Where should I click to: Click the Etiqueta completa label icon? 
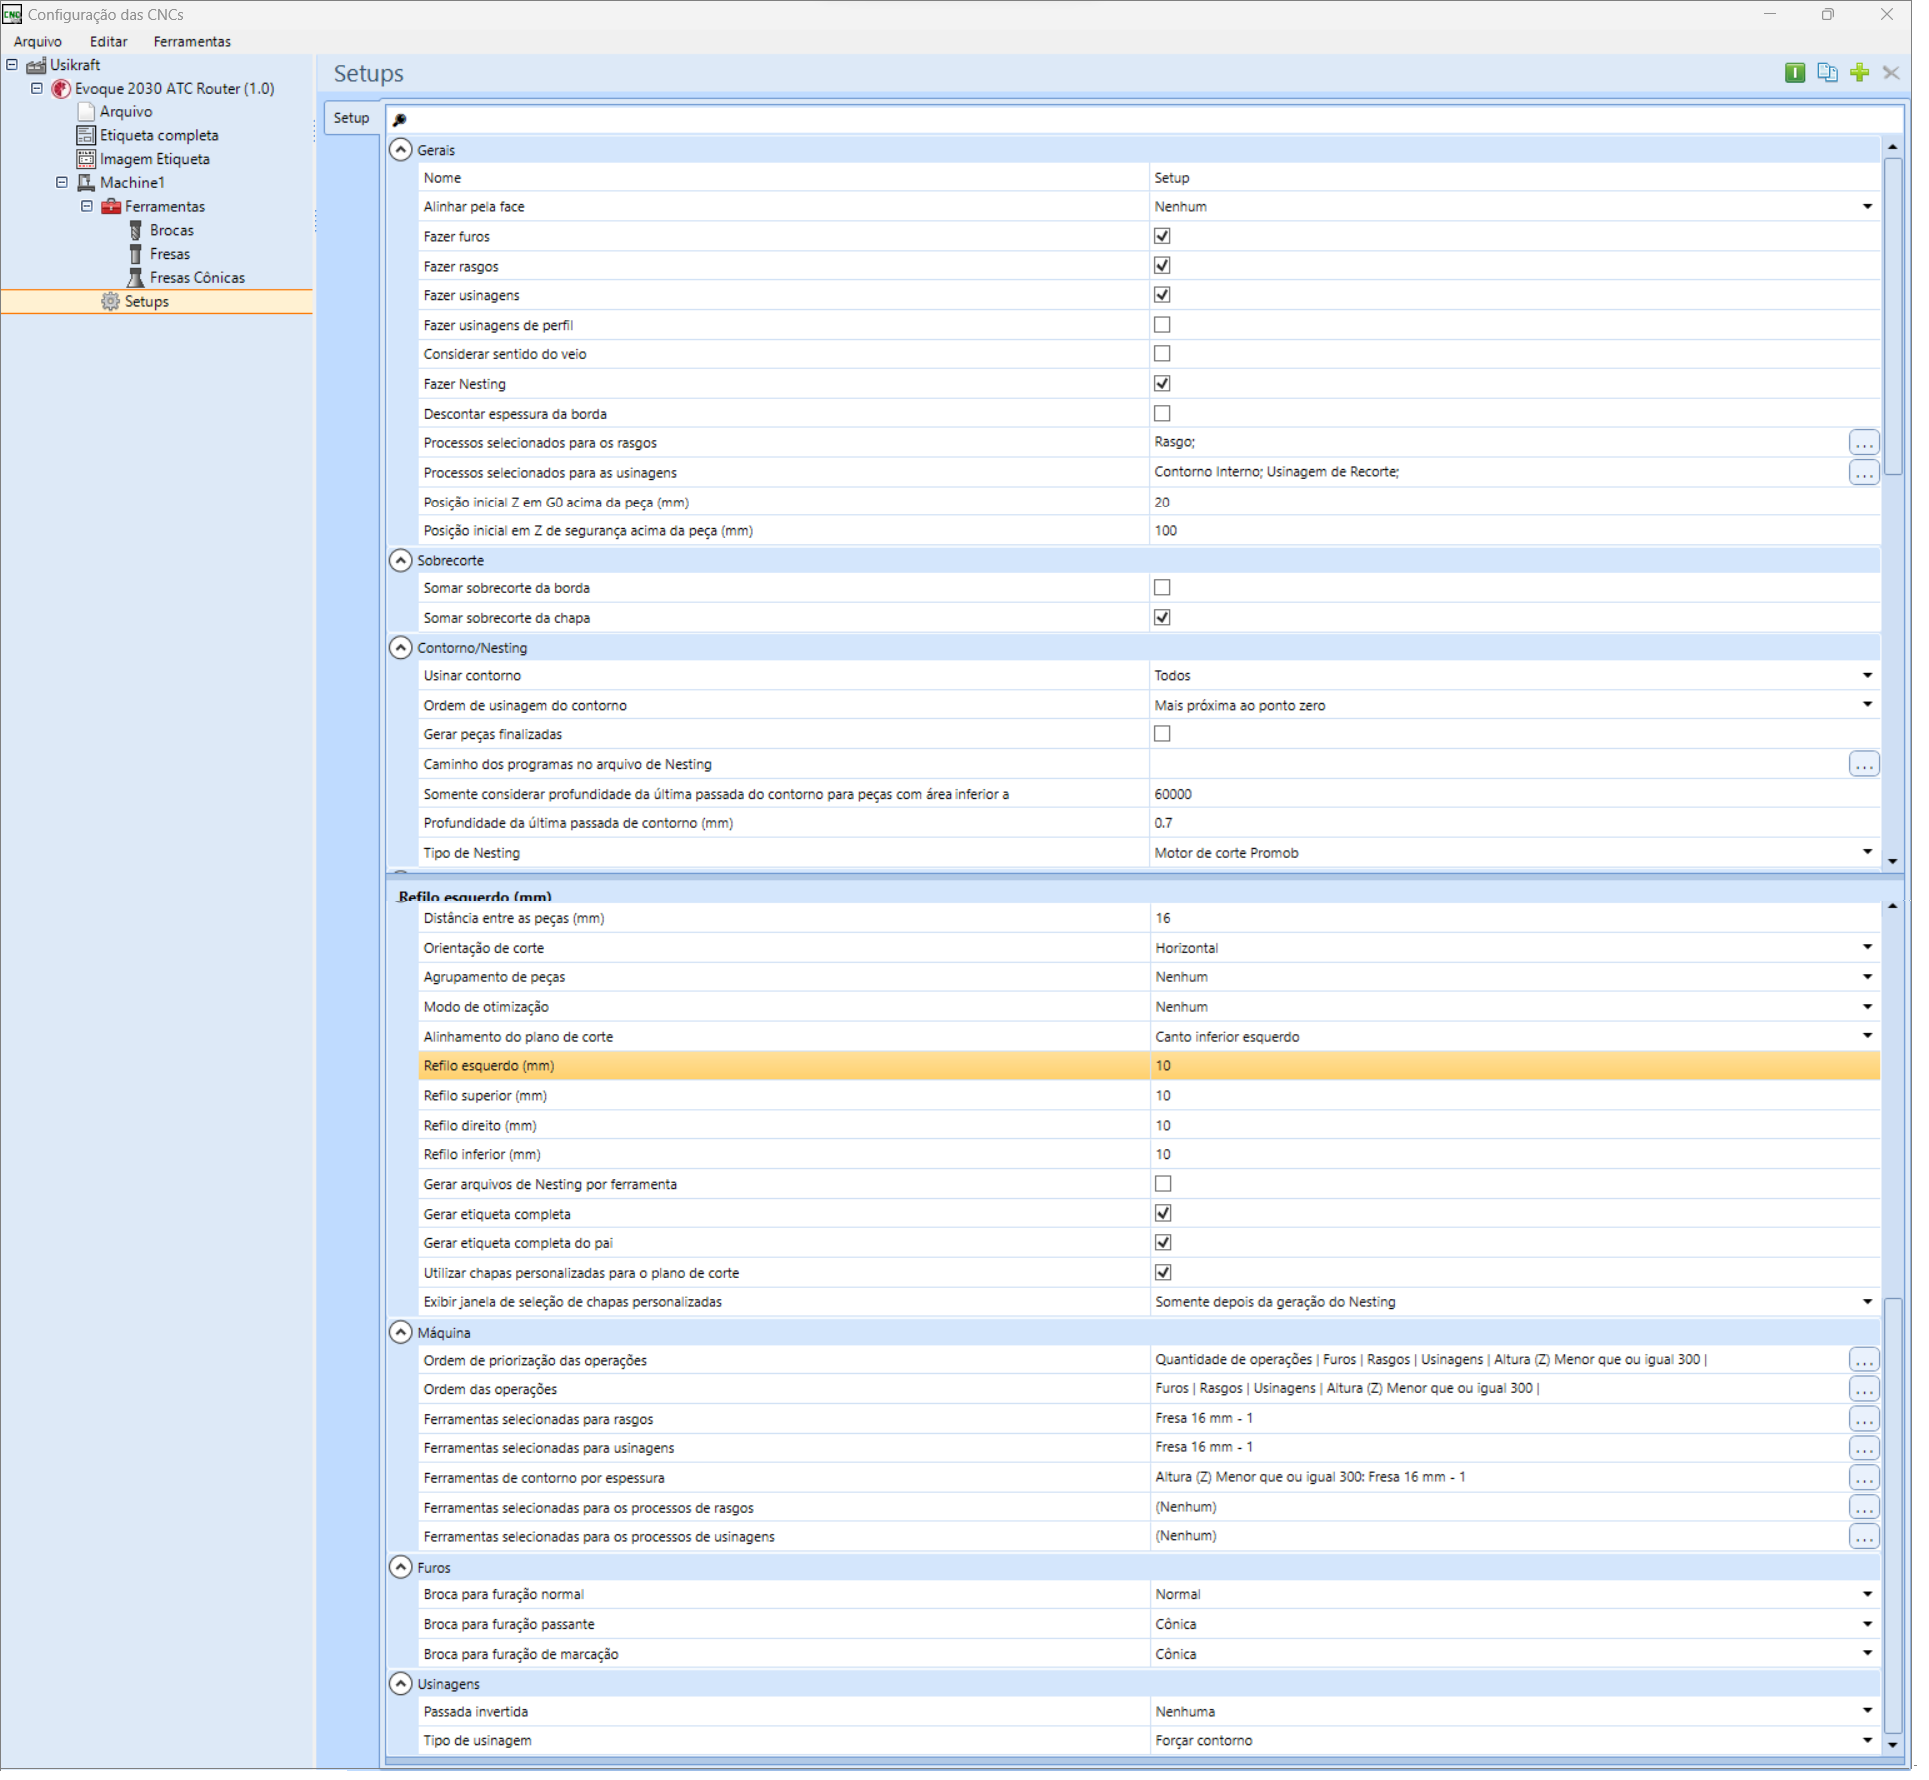click(x=87, y=136)
